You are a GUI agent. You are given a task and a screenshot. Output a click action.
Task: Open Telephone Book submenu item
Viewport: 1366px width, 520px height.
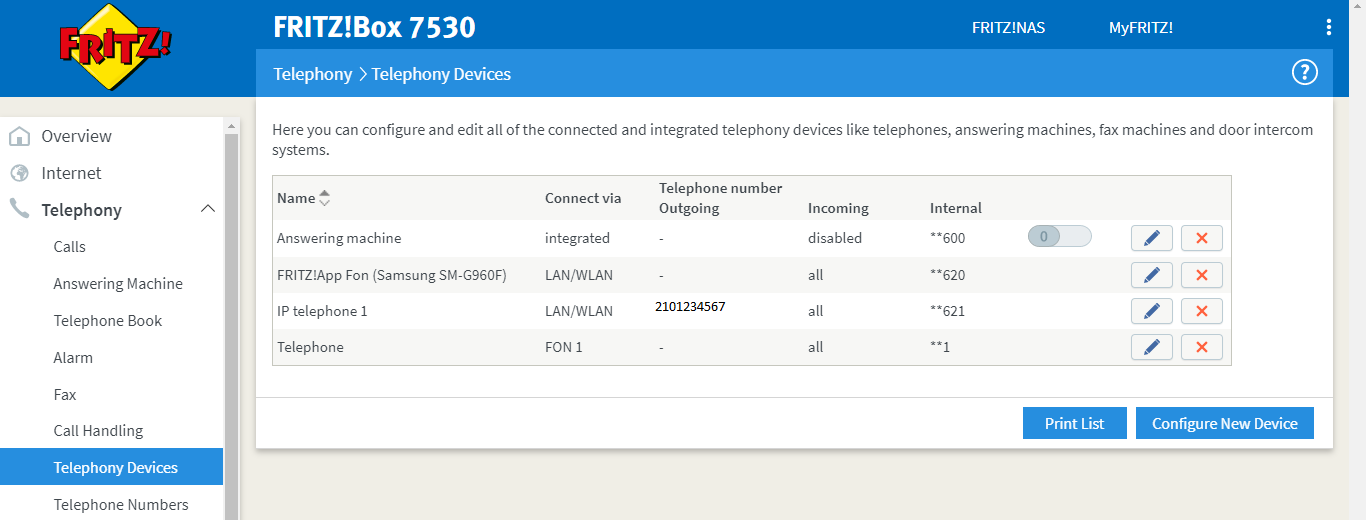click(x=108, y=321)
